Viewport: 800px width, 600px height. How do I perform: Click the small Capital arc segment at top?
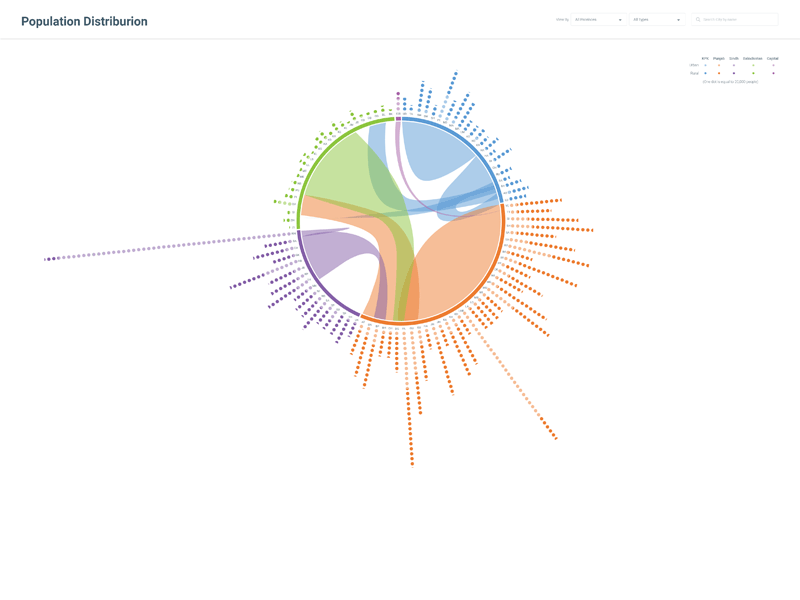pyautogui.click(x=398, y=119)
